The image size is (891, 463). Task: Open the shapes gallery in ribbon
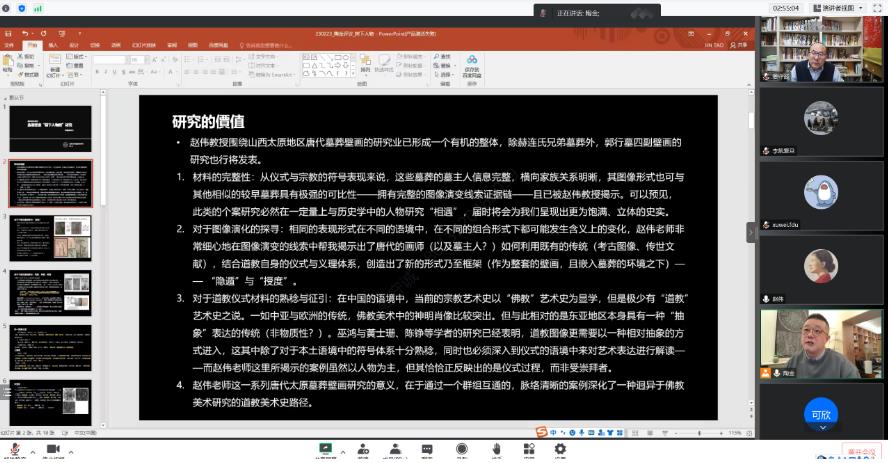329,65
